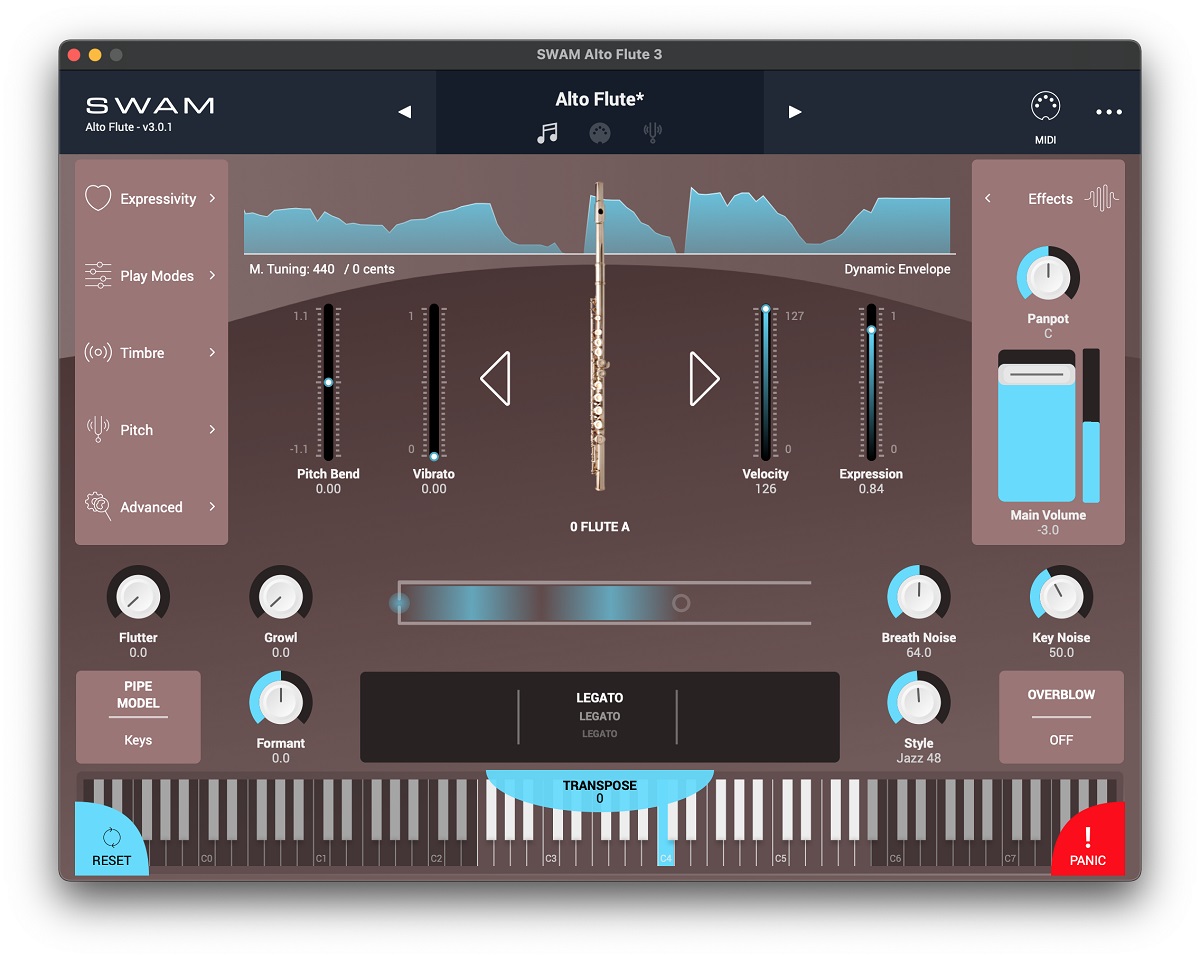1200x959 pixels.
Task: Open the Play Modes menu
Action: click(x=157, y=276)
